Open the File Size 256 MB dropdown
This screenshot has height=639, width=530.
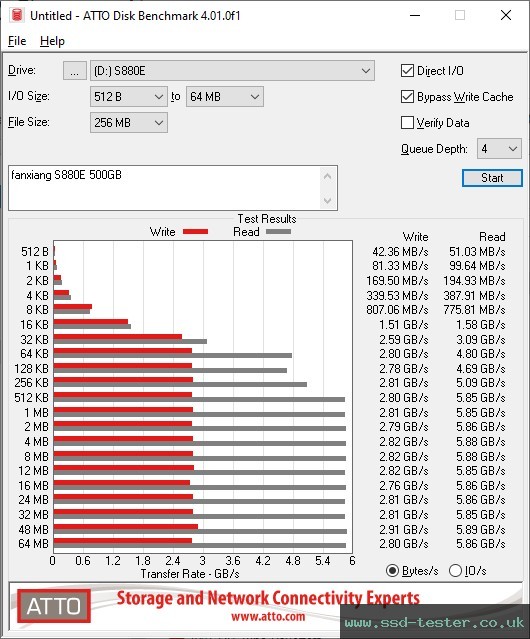[129, 123]
